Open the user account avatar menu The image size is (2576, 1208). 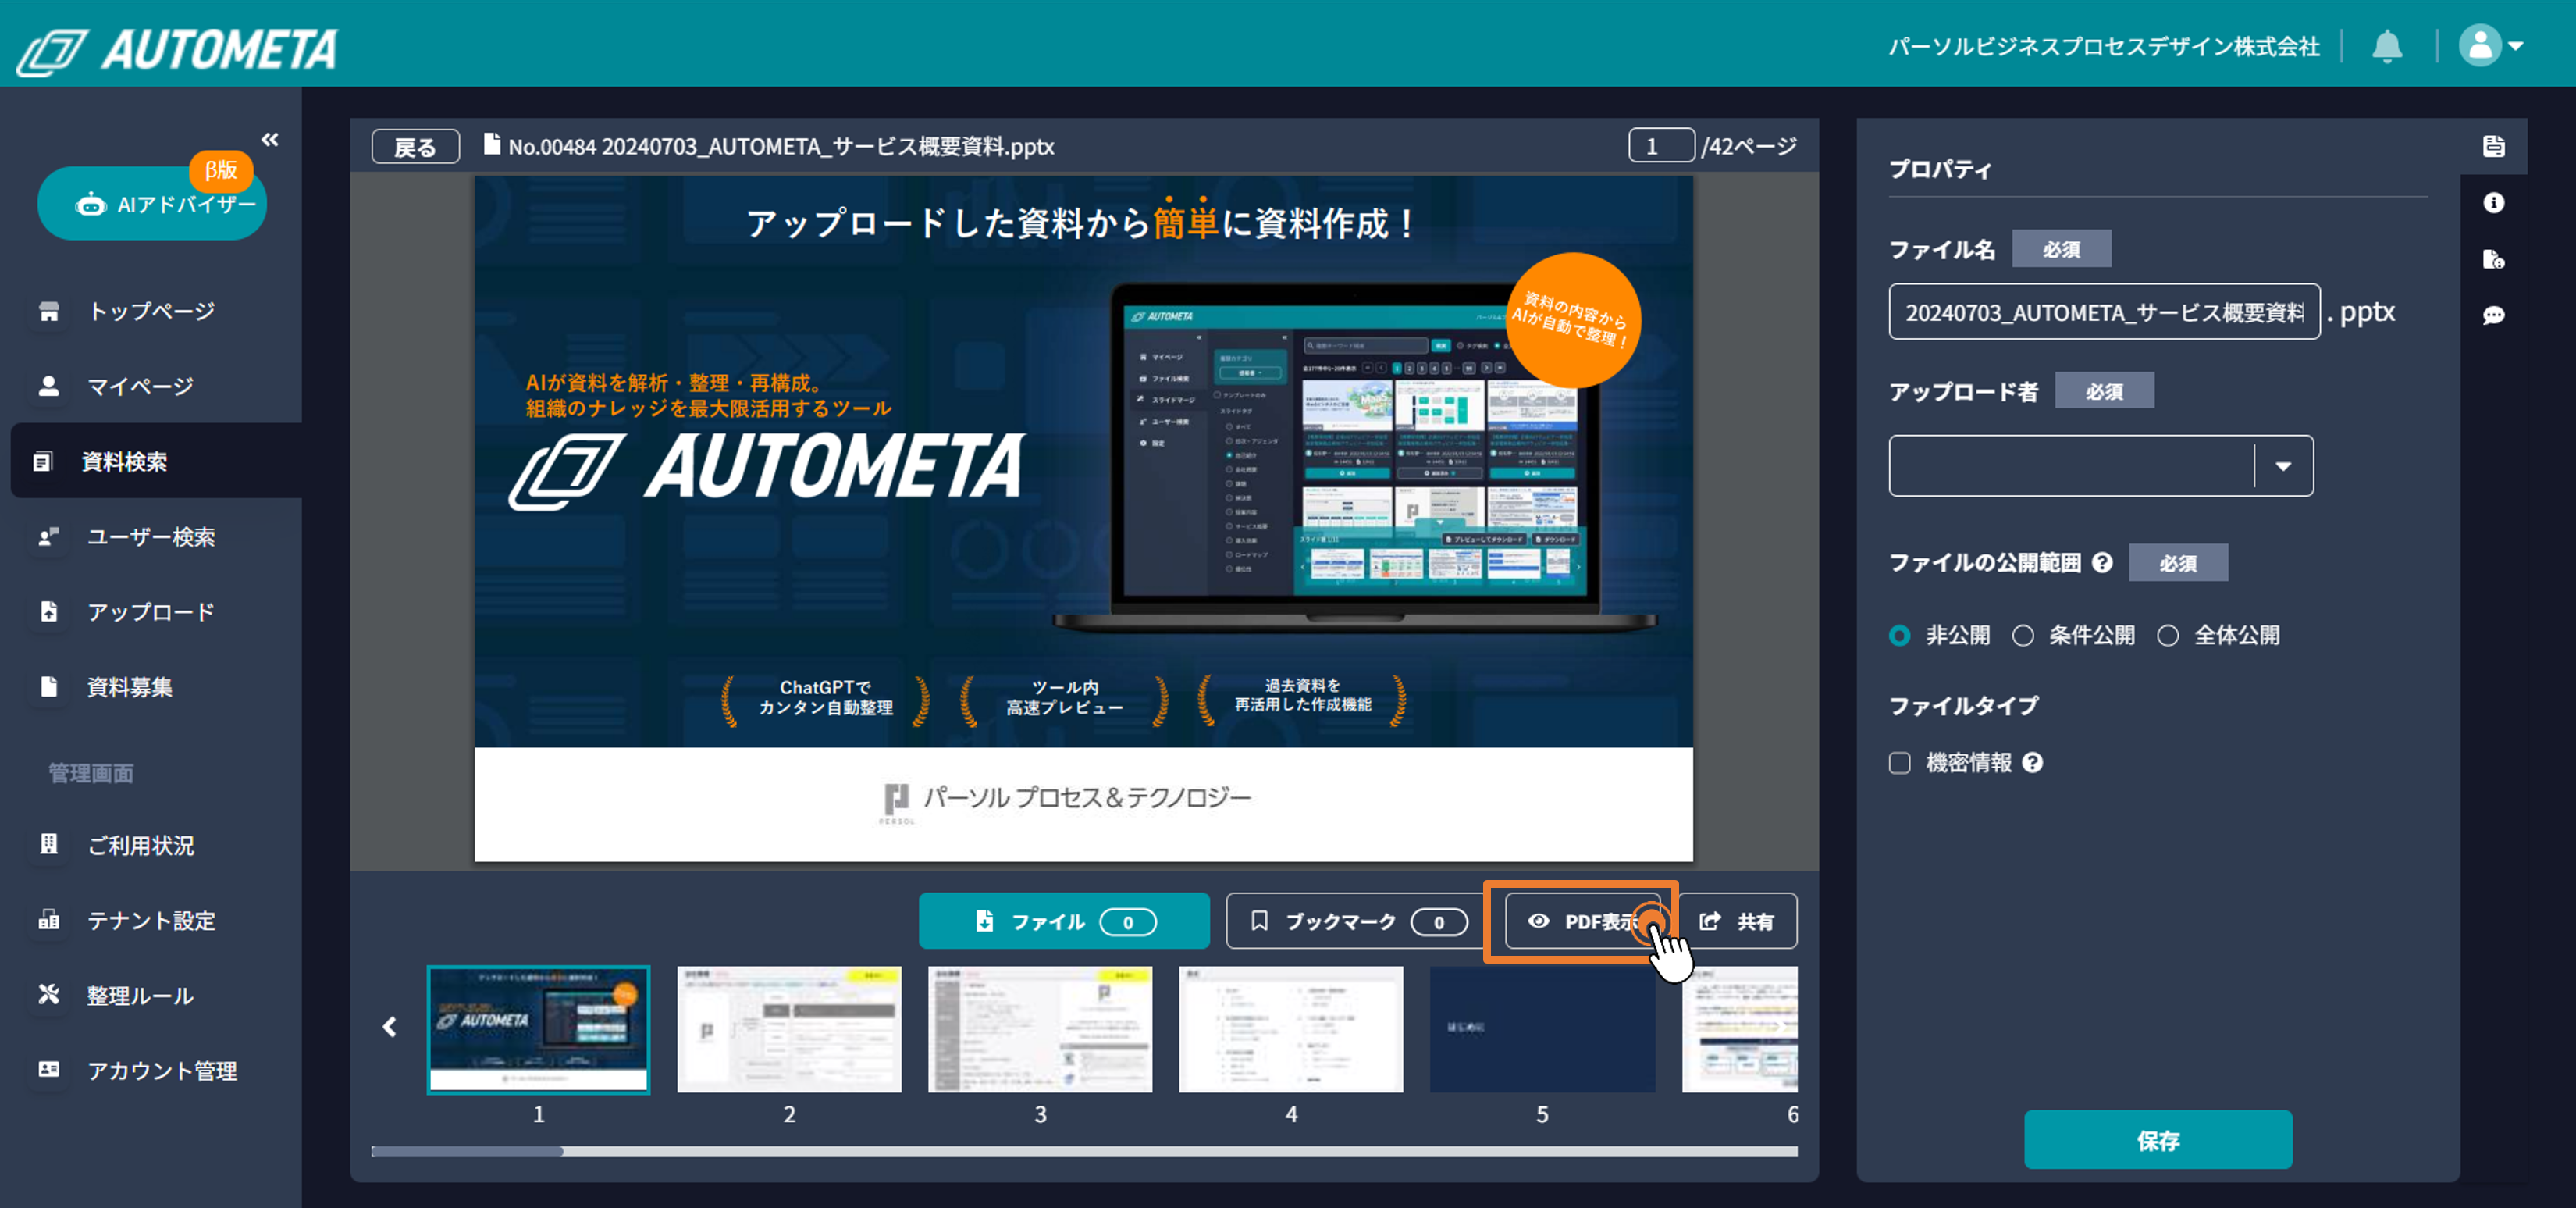coord(2490,46)
